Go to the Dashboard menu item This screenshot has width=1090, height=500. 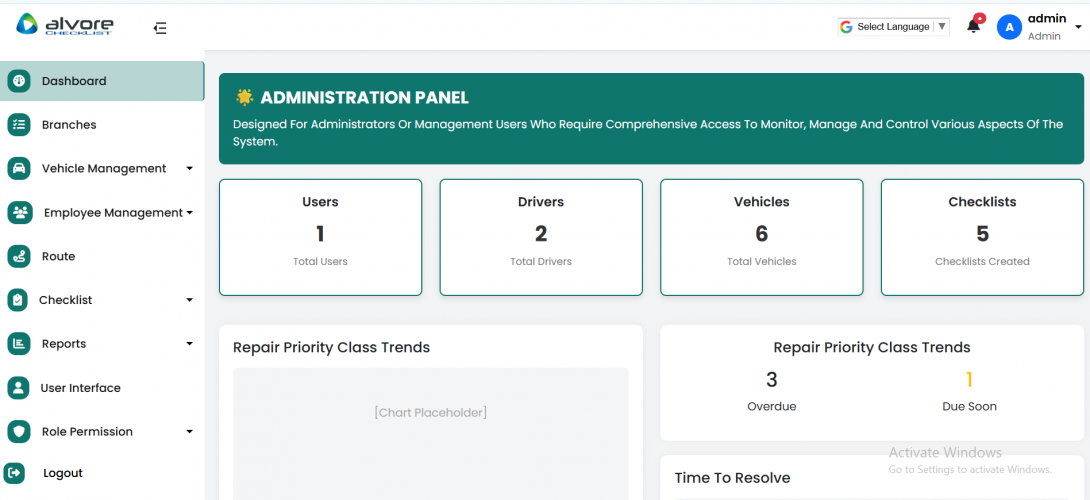(102, 81)
